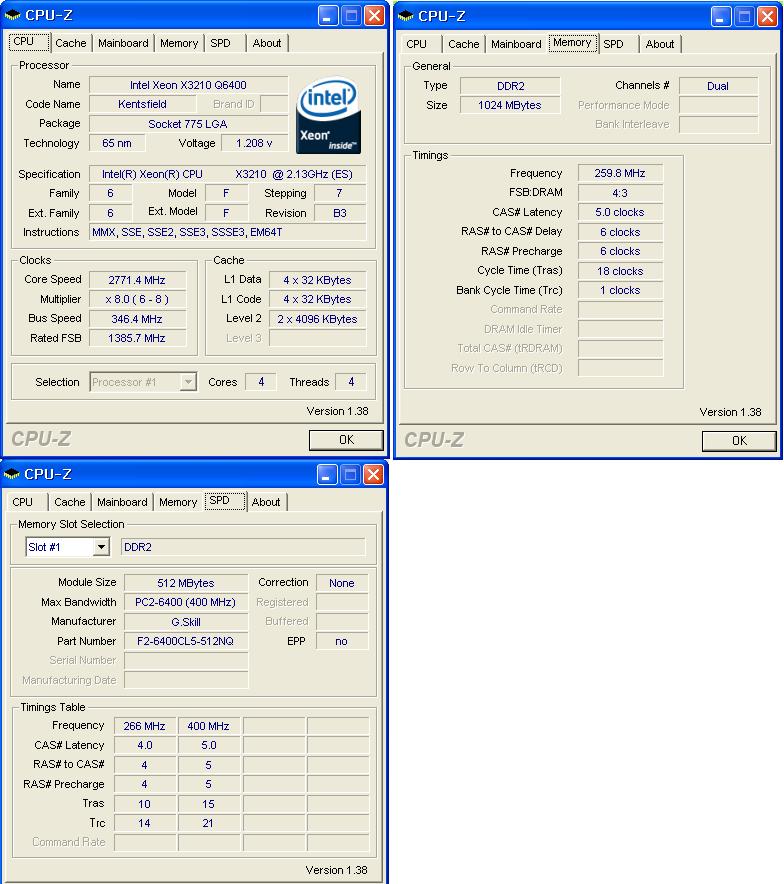Switch to Cache tab in the top-left window
The width and height of the screenshot is (784, 884).
click(71, 43)
